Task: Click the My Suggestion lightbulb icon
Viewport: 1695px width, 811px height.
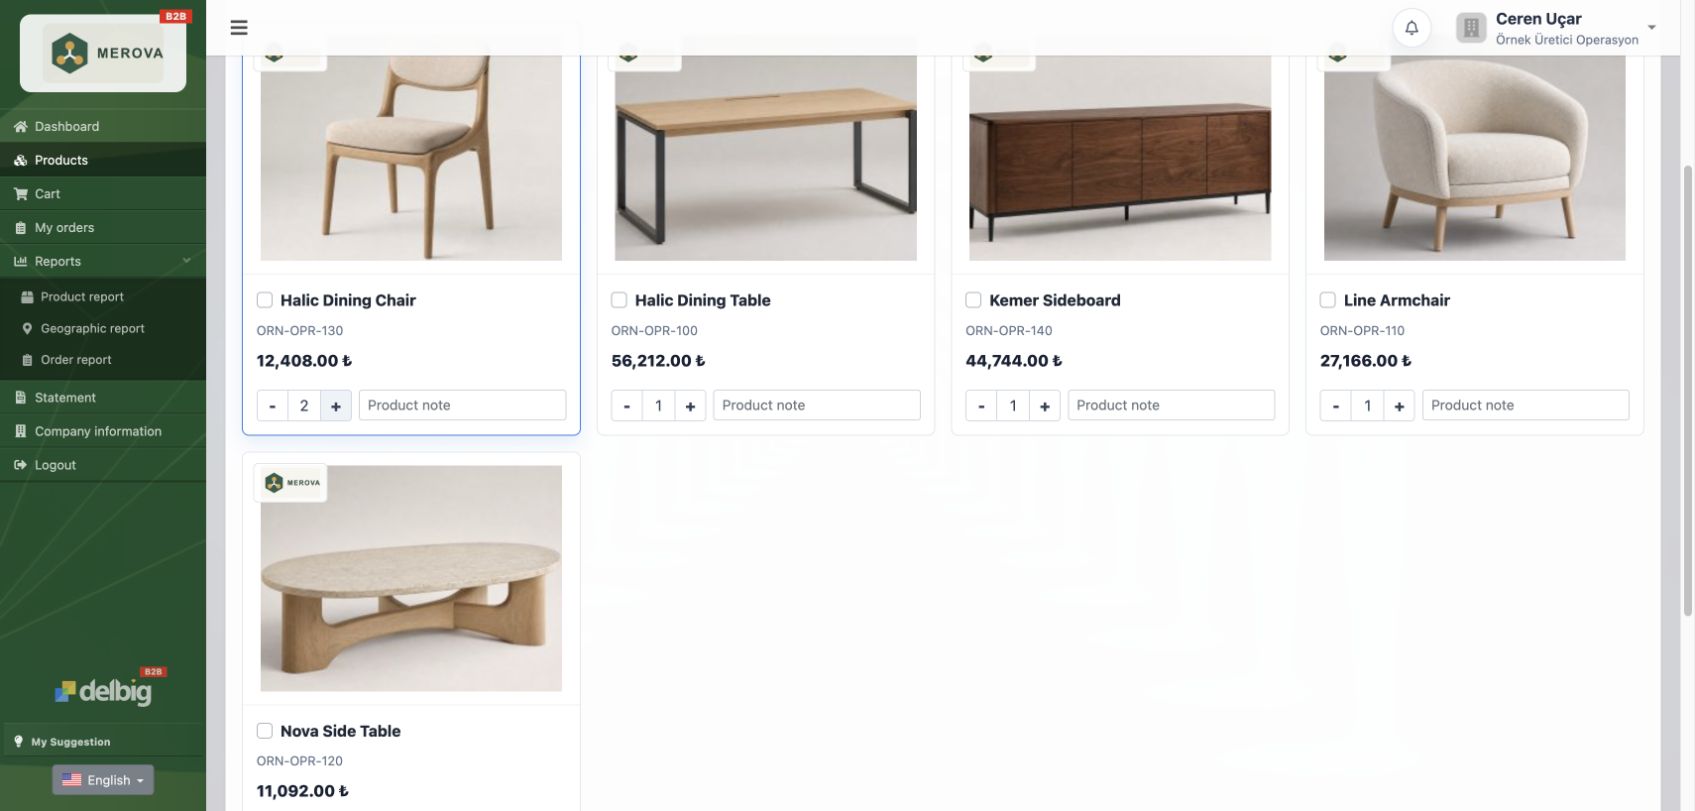Action: [18, 741]
